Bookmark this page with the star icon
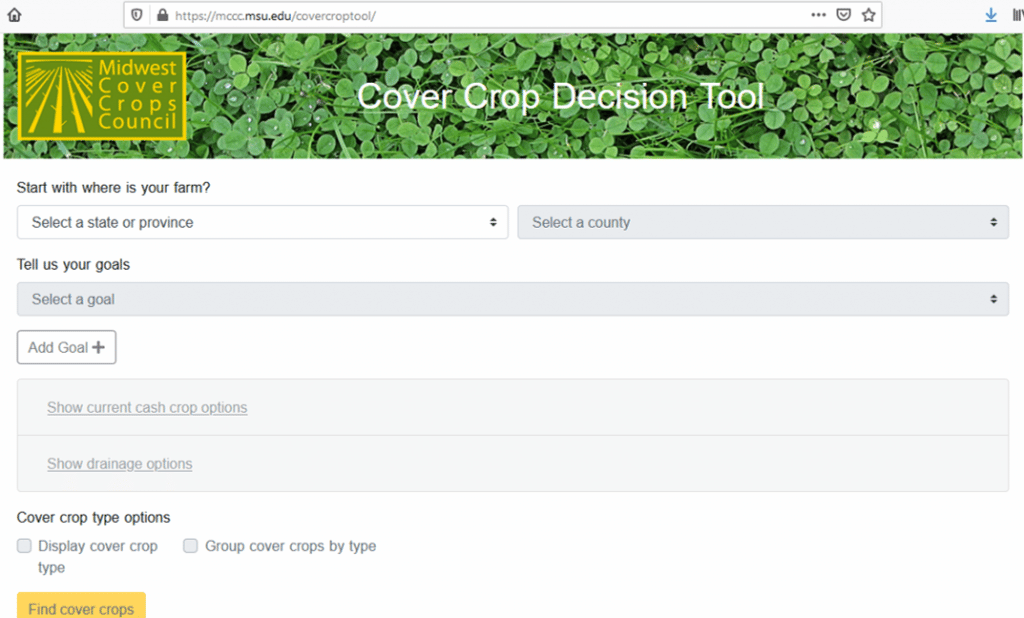This screenshot has width=1024, height=618. (x=869, y=15)
